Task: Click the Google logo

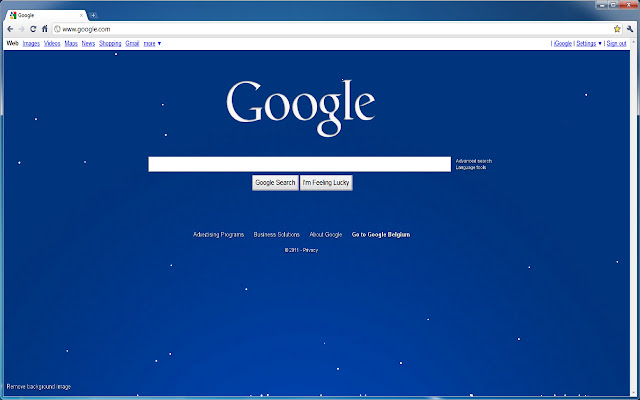Action: point(301,107)
